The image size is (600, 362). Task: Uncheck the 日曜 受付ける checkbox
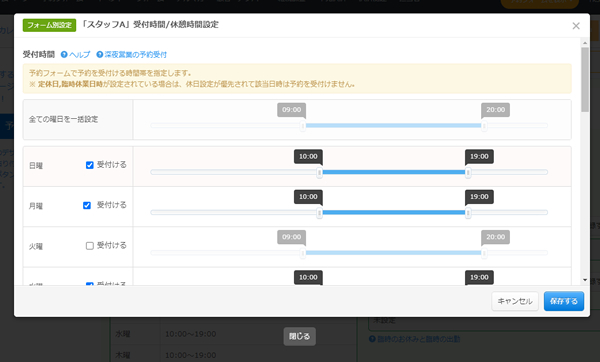click(90, 165)
